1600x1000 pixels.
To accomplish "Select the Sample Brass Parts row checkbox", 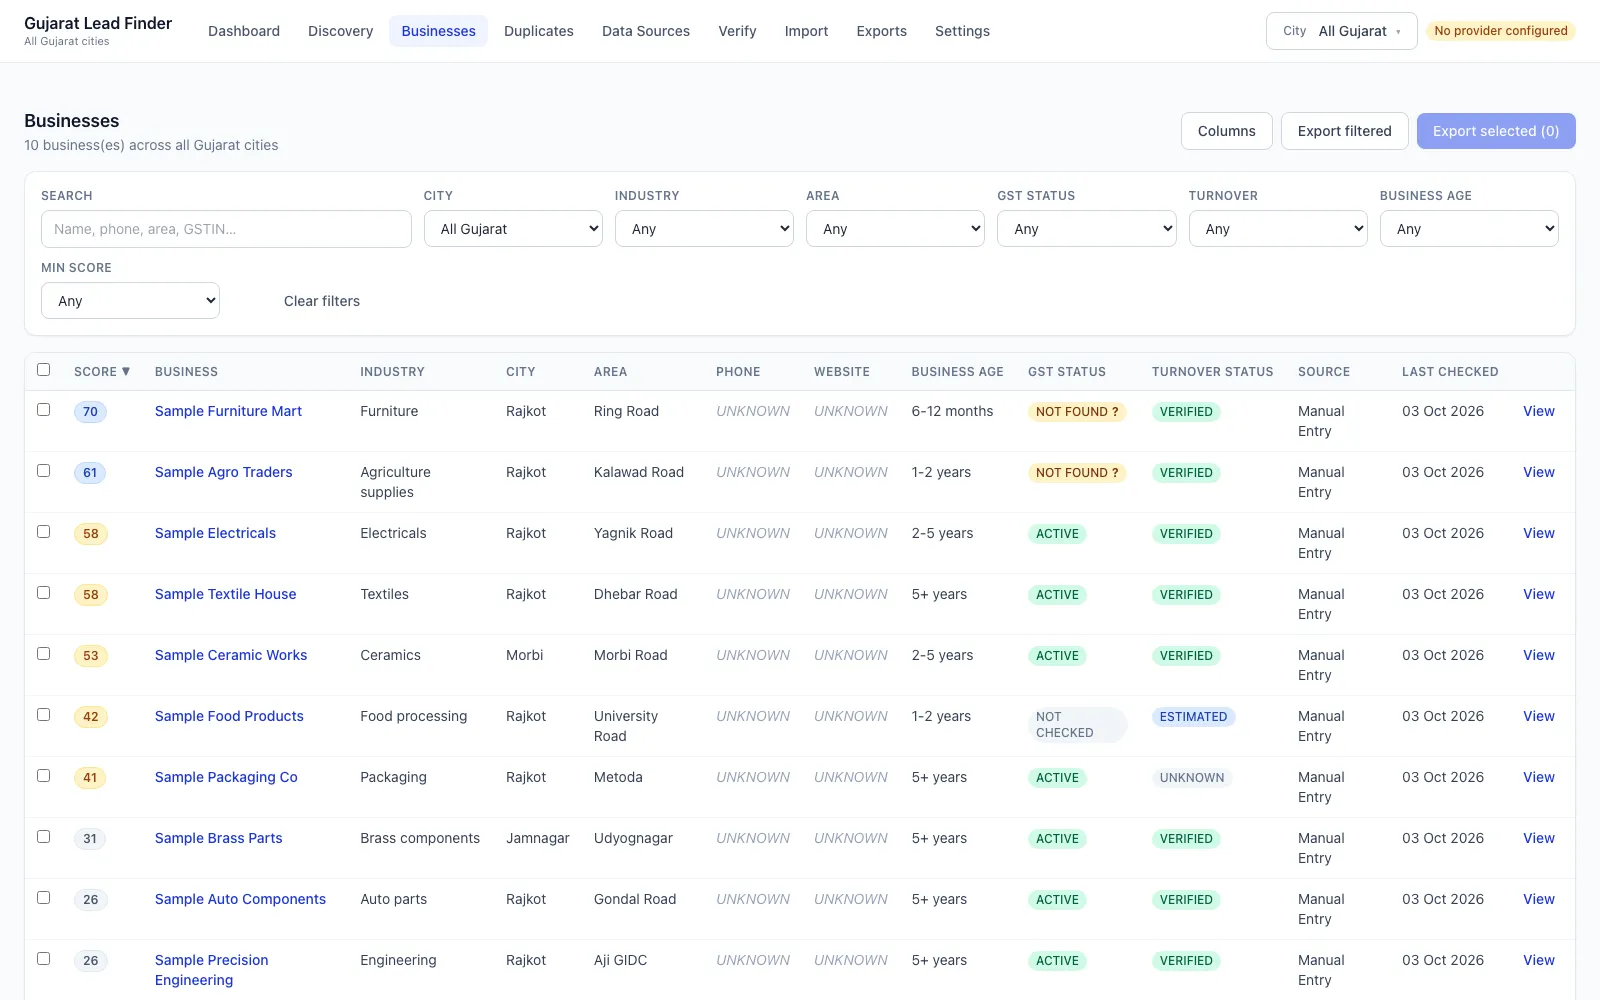I will 43,837.
